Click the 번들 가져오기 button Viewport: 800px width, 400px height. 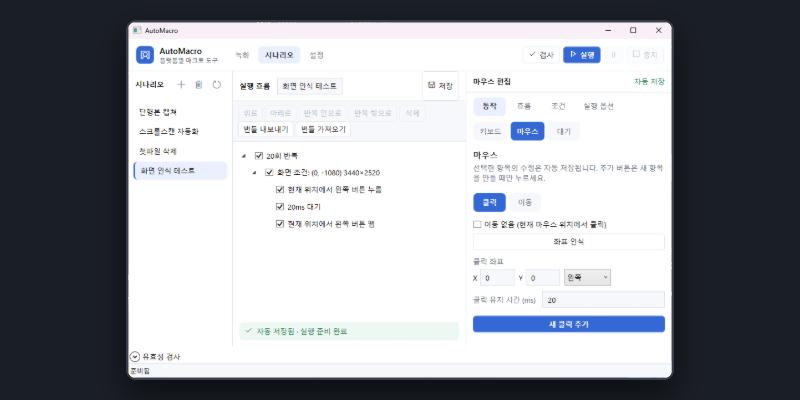pyautogui.click(x=323, y=129)
